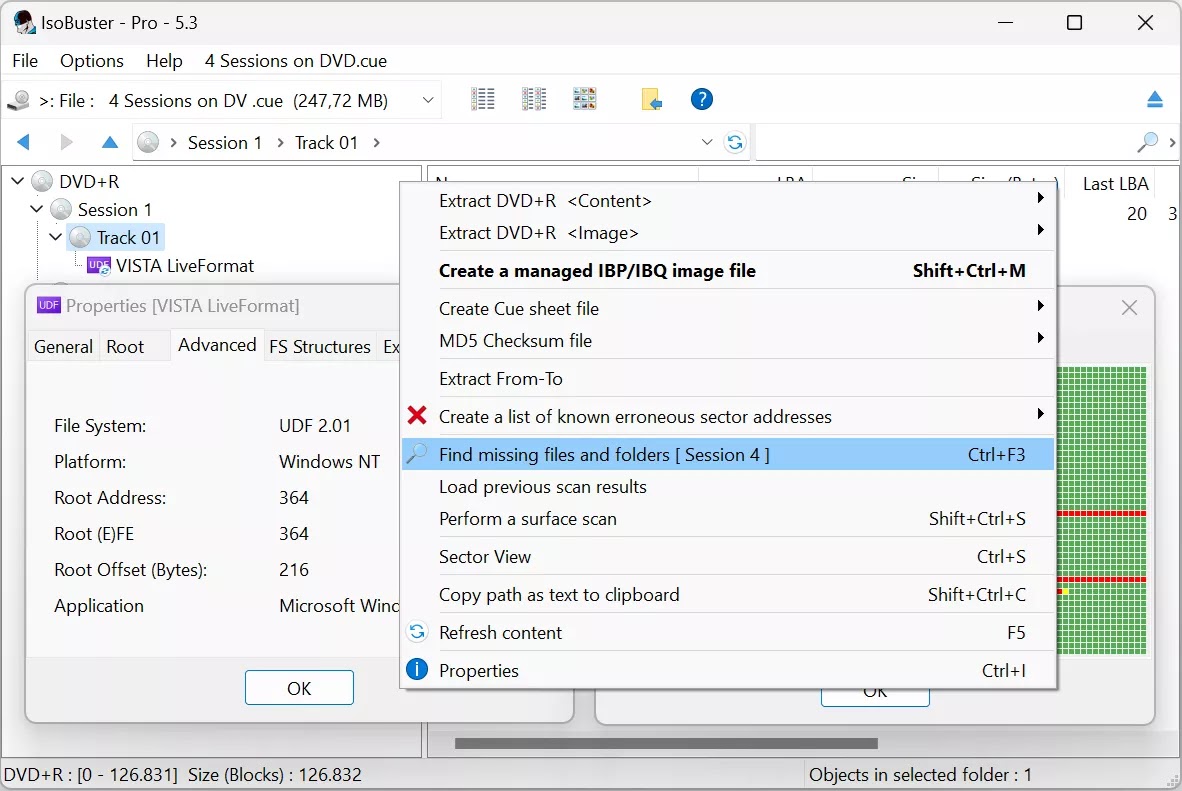
Task: Click the colored thumbnail view toolbar icon
Action: point(584,99)
